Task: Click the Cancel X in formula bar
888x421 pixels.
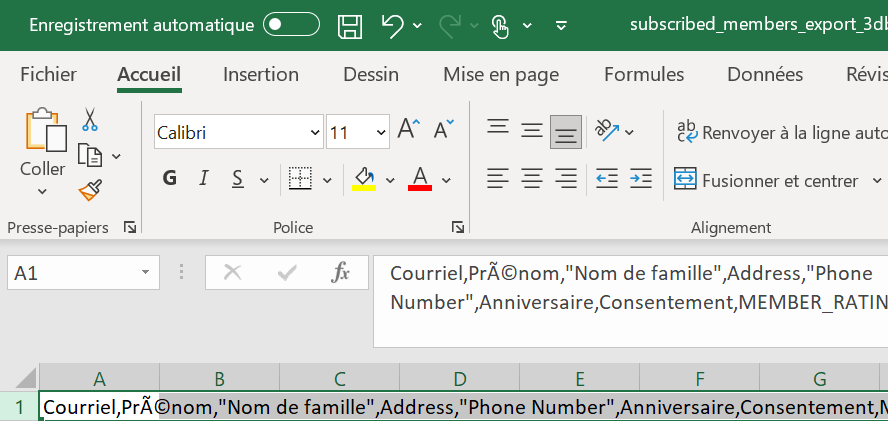Action: coord(233,273)
